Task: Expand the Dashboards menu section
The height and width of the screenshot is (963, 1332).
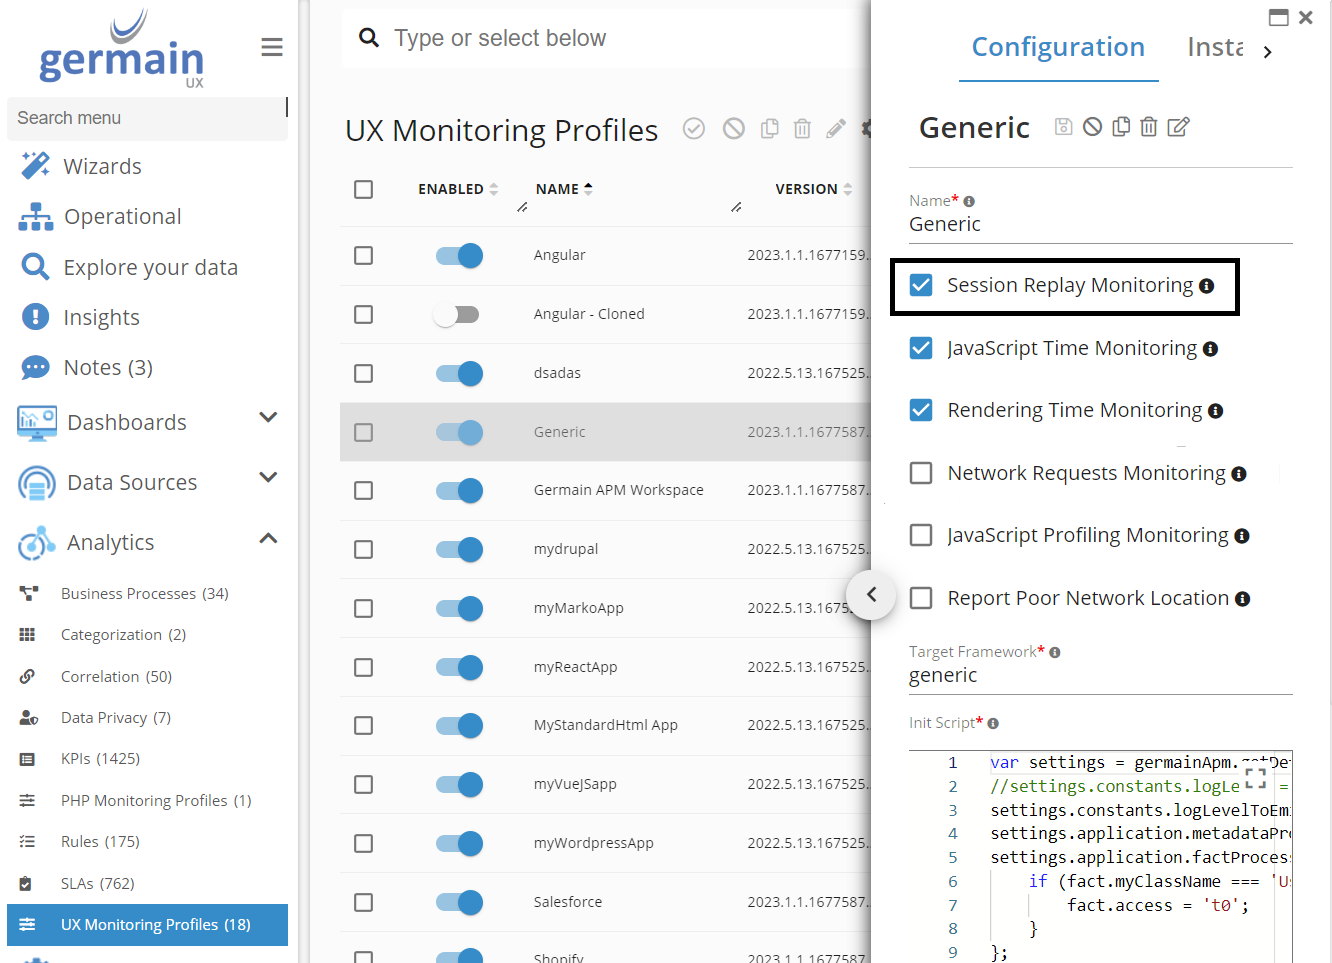Action: coord(268,418)
